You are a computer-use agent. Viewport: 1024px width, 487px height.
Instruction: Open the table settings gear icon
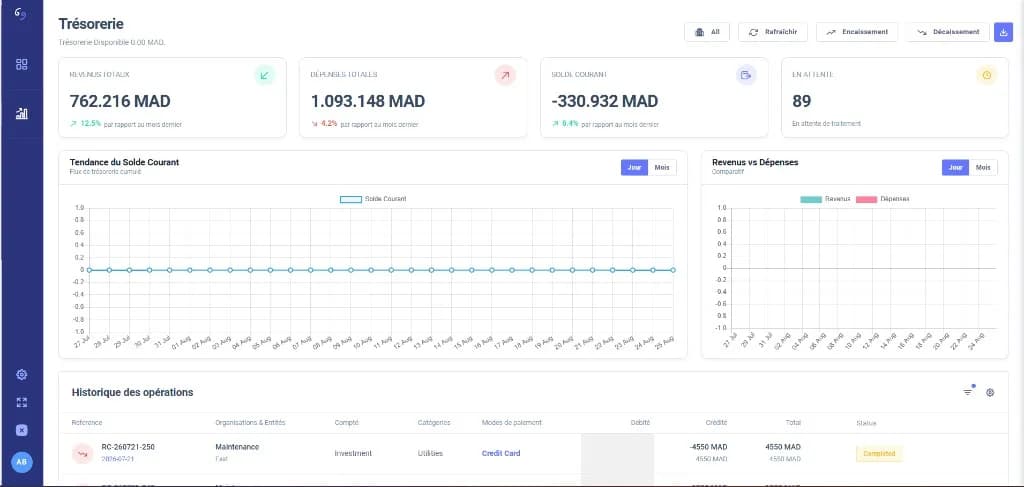coord(990,392)
